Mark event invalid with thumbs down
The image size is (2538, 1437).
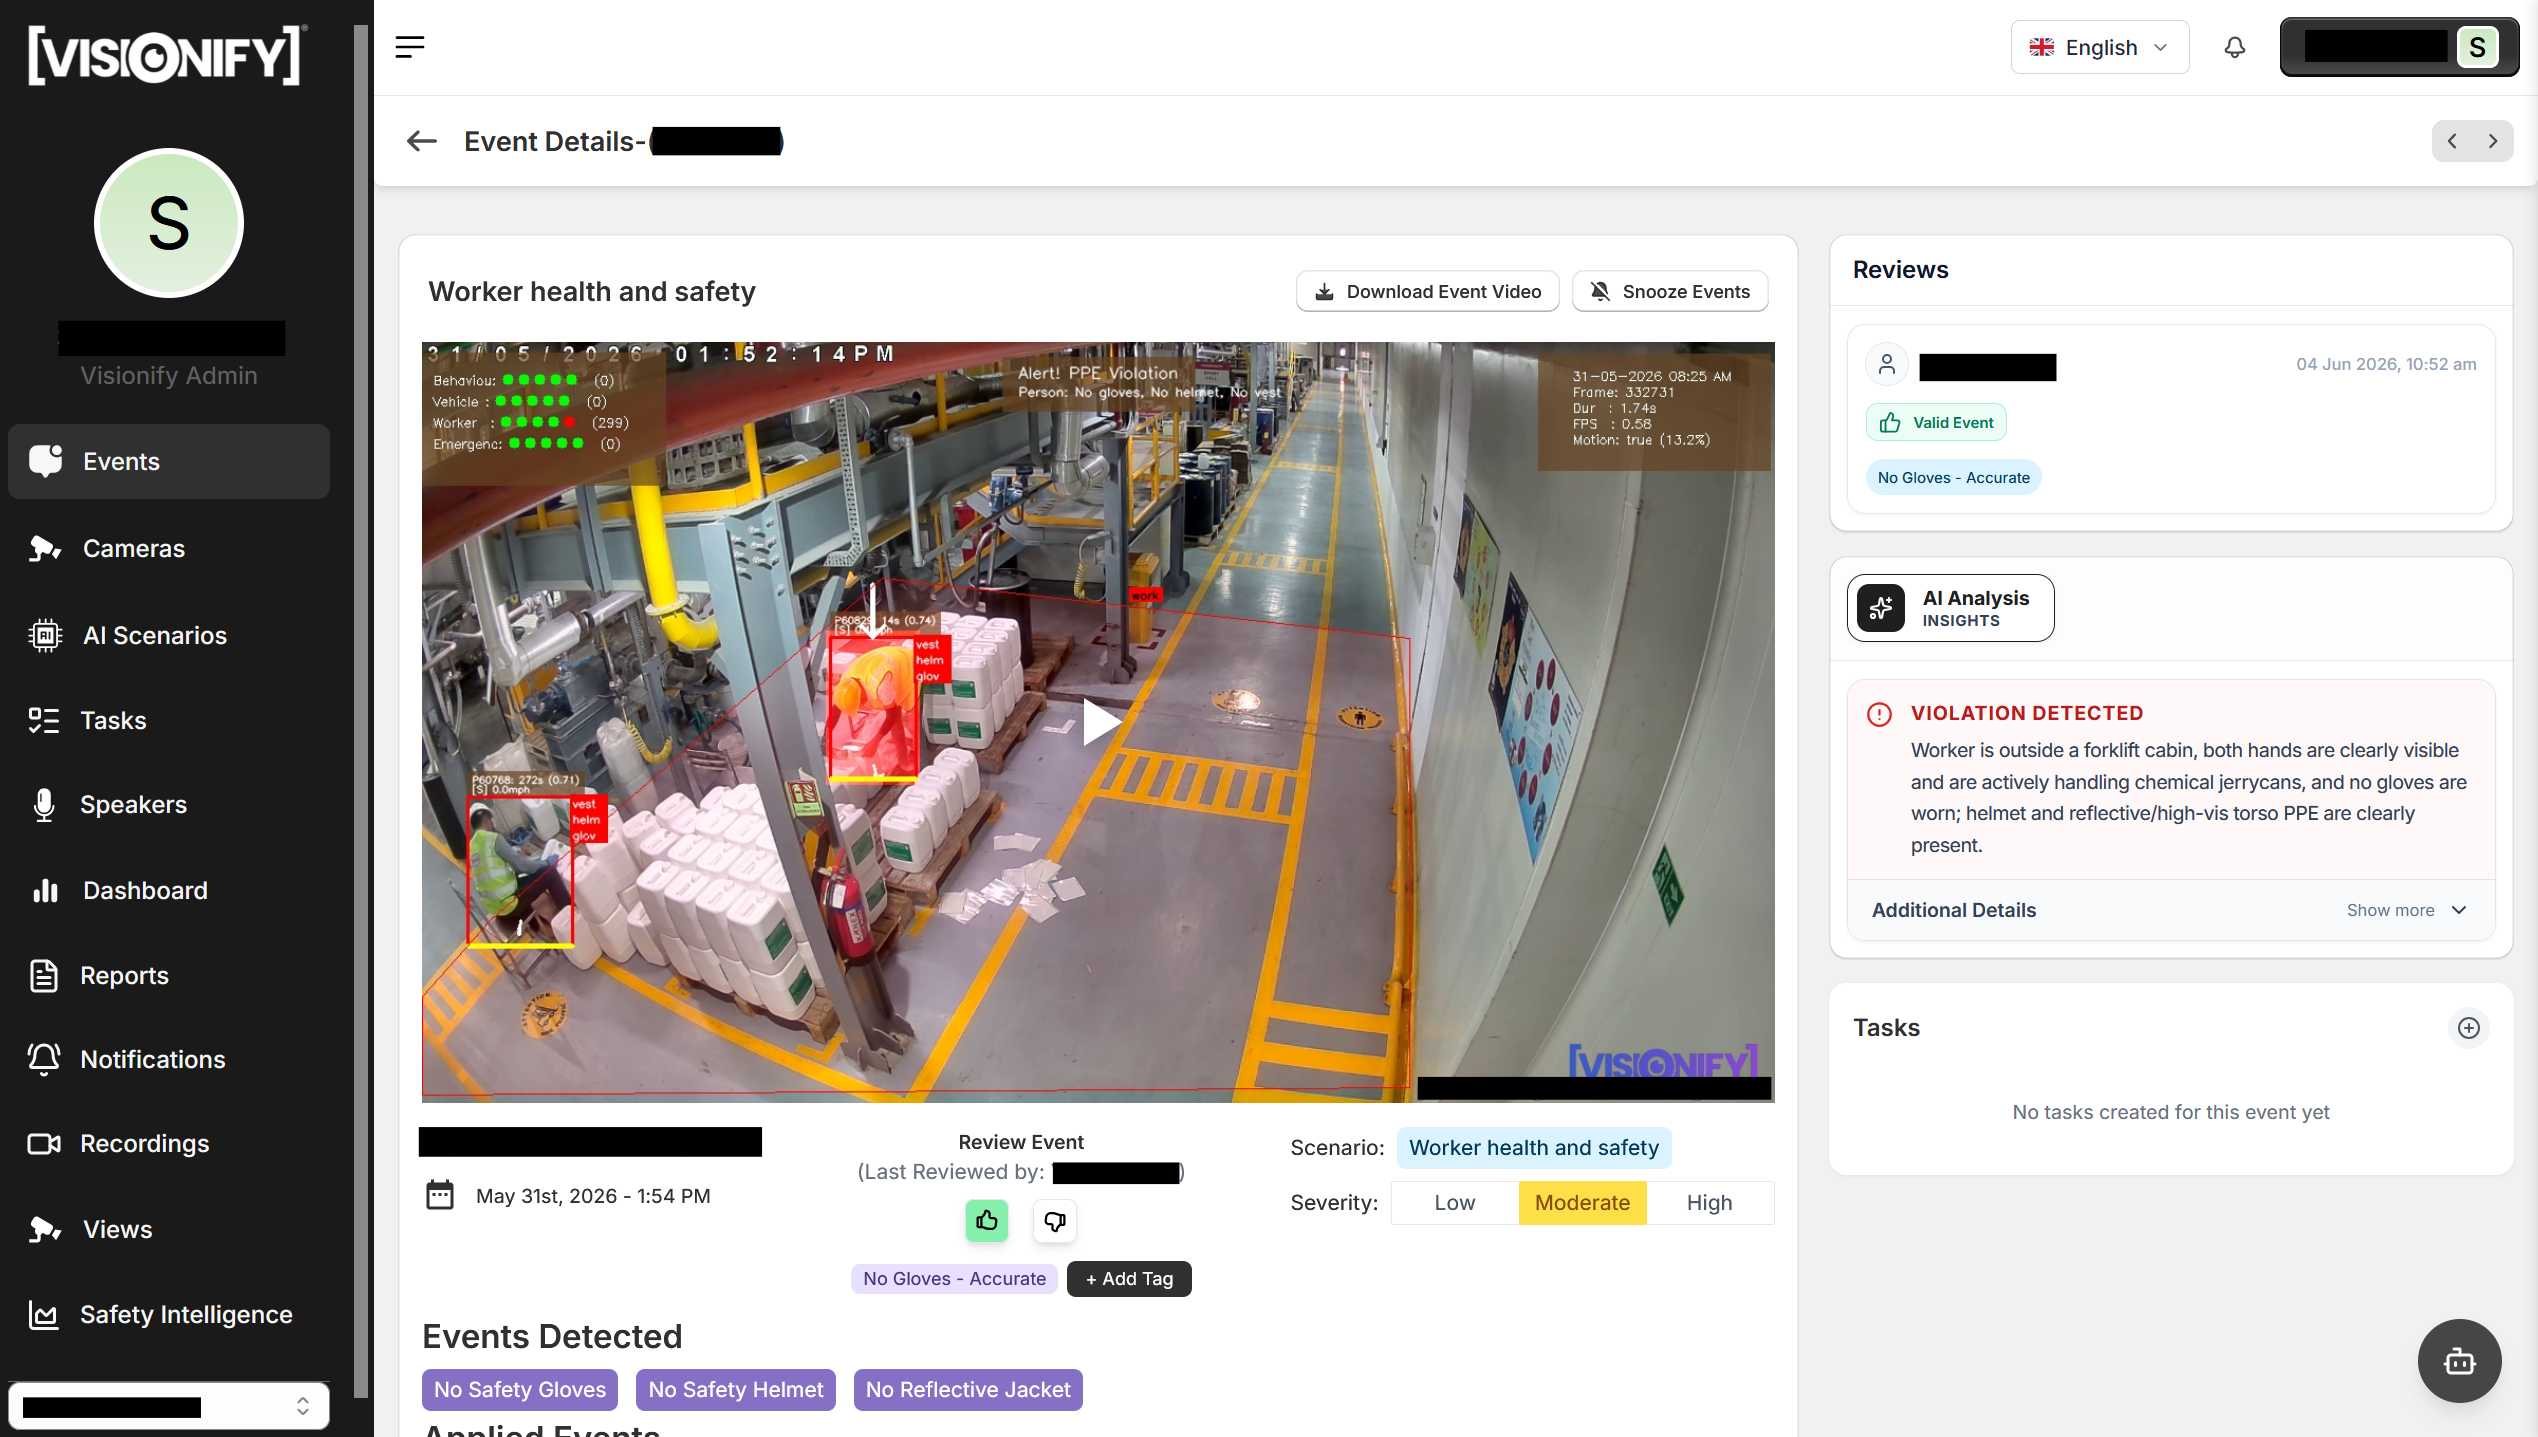click(x=1054, y=1220)
